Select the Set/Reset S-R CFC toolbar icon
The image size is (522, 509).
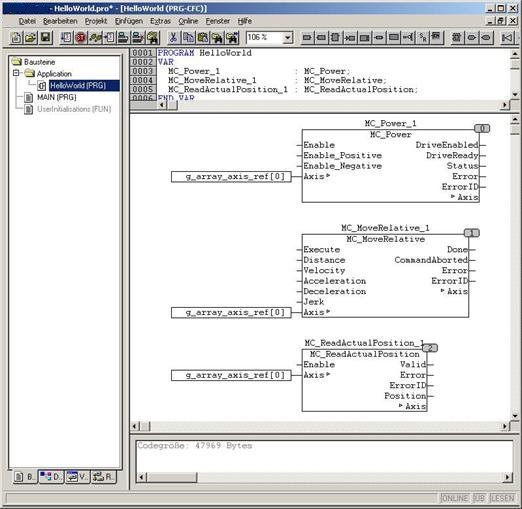pyautogui.click(x=423, y=38)
